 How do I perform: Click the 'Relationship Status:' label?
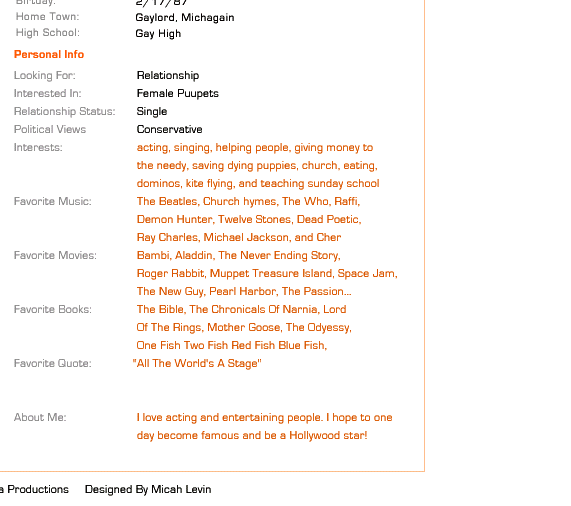tap(64, 111)
